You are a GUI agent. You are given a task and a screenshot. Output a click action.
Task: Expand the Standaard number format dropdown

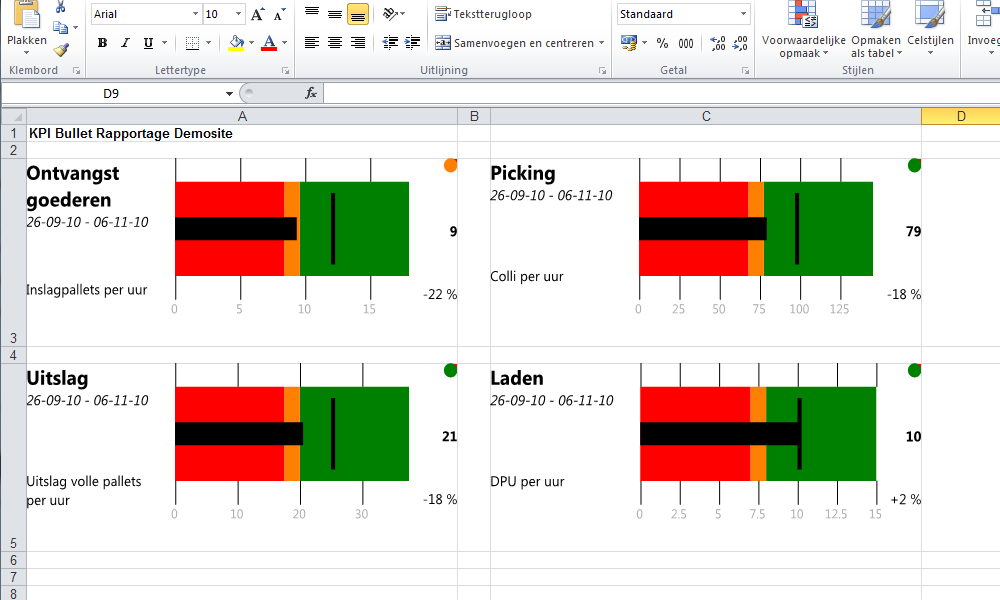743,14
